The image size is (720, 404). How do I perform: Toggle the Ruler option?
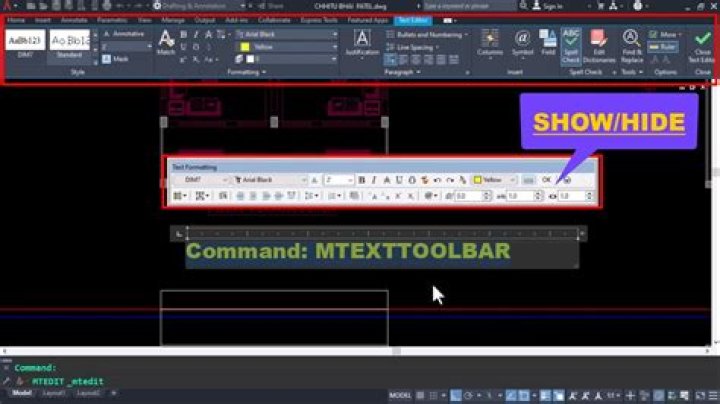click(663, 47)
